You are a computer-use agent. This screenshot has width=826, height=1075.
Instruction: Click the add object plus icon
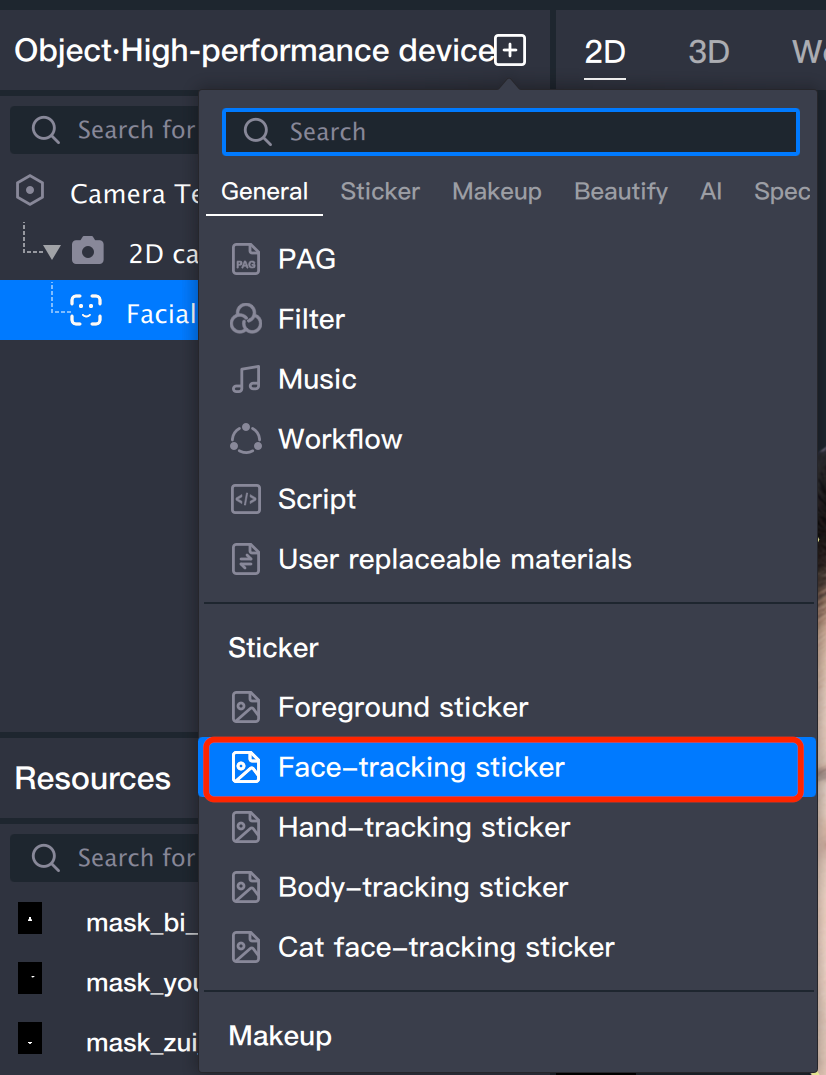click(510, 50)
